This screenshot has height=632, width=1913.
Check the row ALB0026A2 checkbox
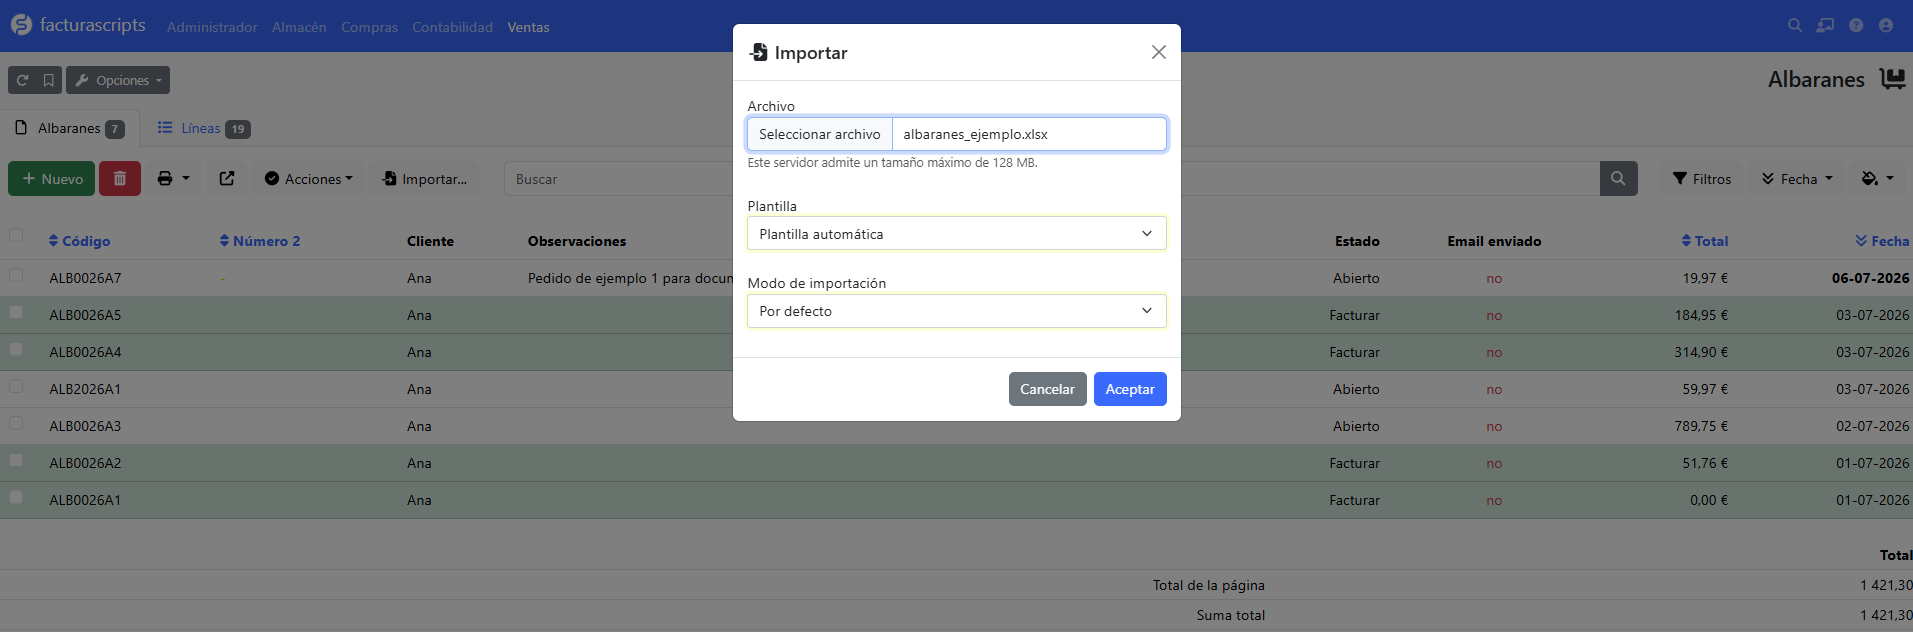pyautogui.click(x=16, y=460)
